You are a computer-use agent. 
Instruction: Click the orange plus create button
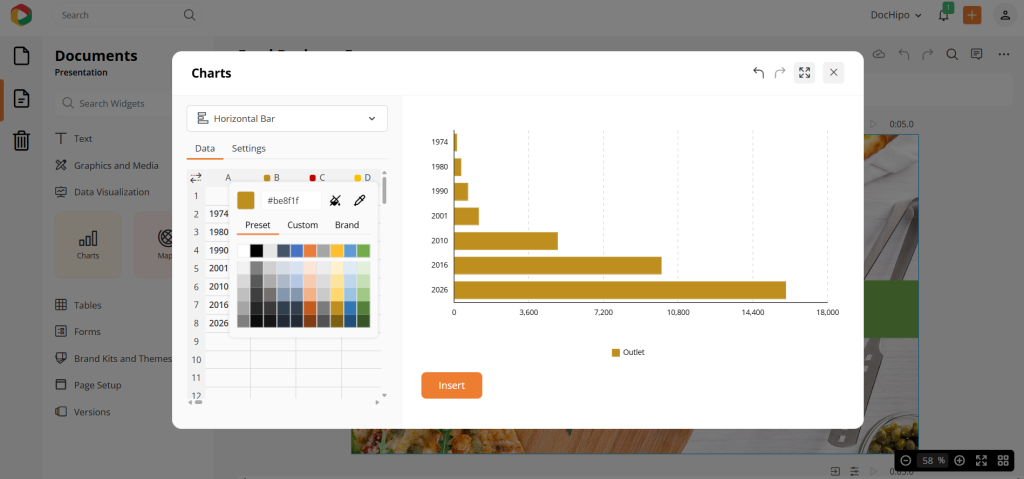(x=972, y=15)
